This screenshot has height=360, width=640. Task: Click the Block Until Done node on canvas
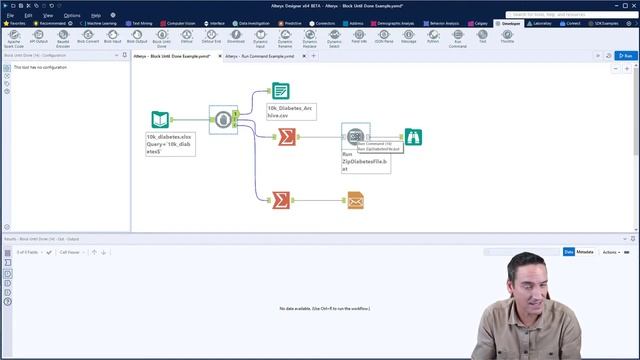tap(223, 120)
